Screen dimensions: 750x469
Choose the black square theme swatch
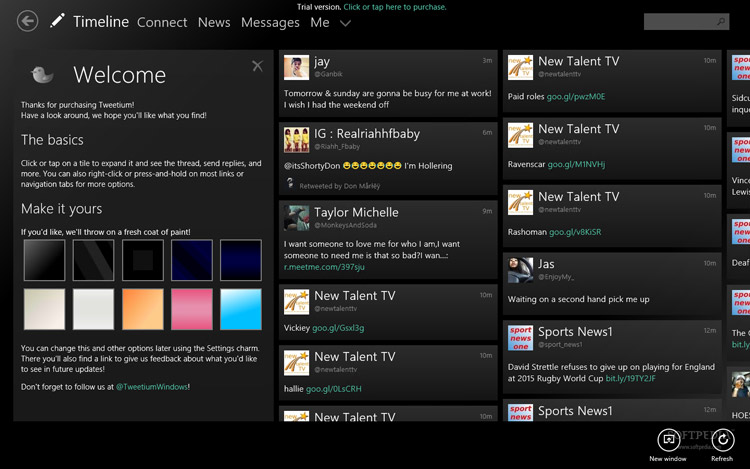143,260
